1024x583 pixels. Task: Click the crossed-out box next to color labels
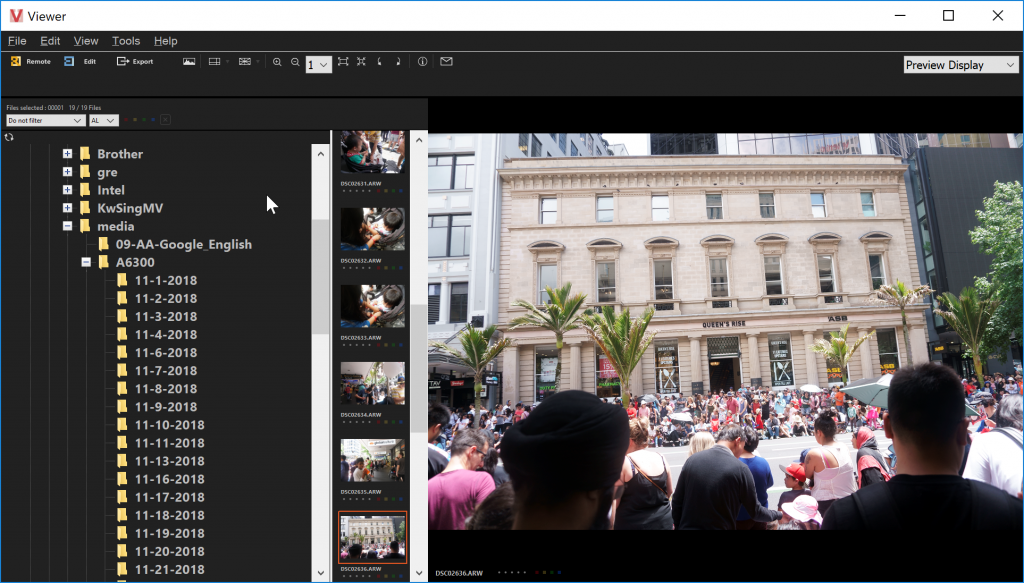[x=165, y=120]
